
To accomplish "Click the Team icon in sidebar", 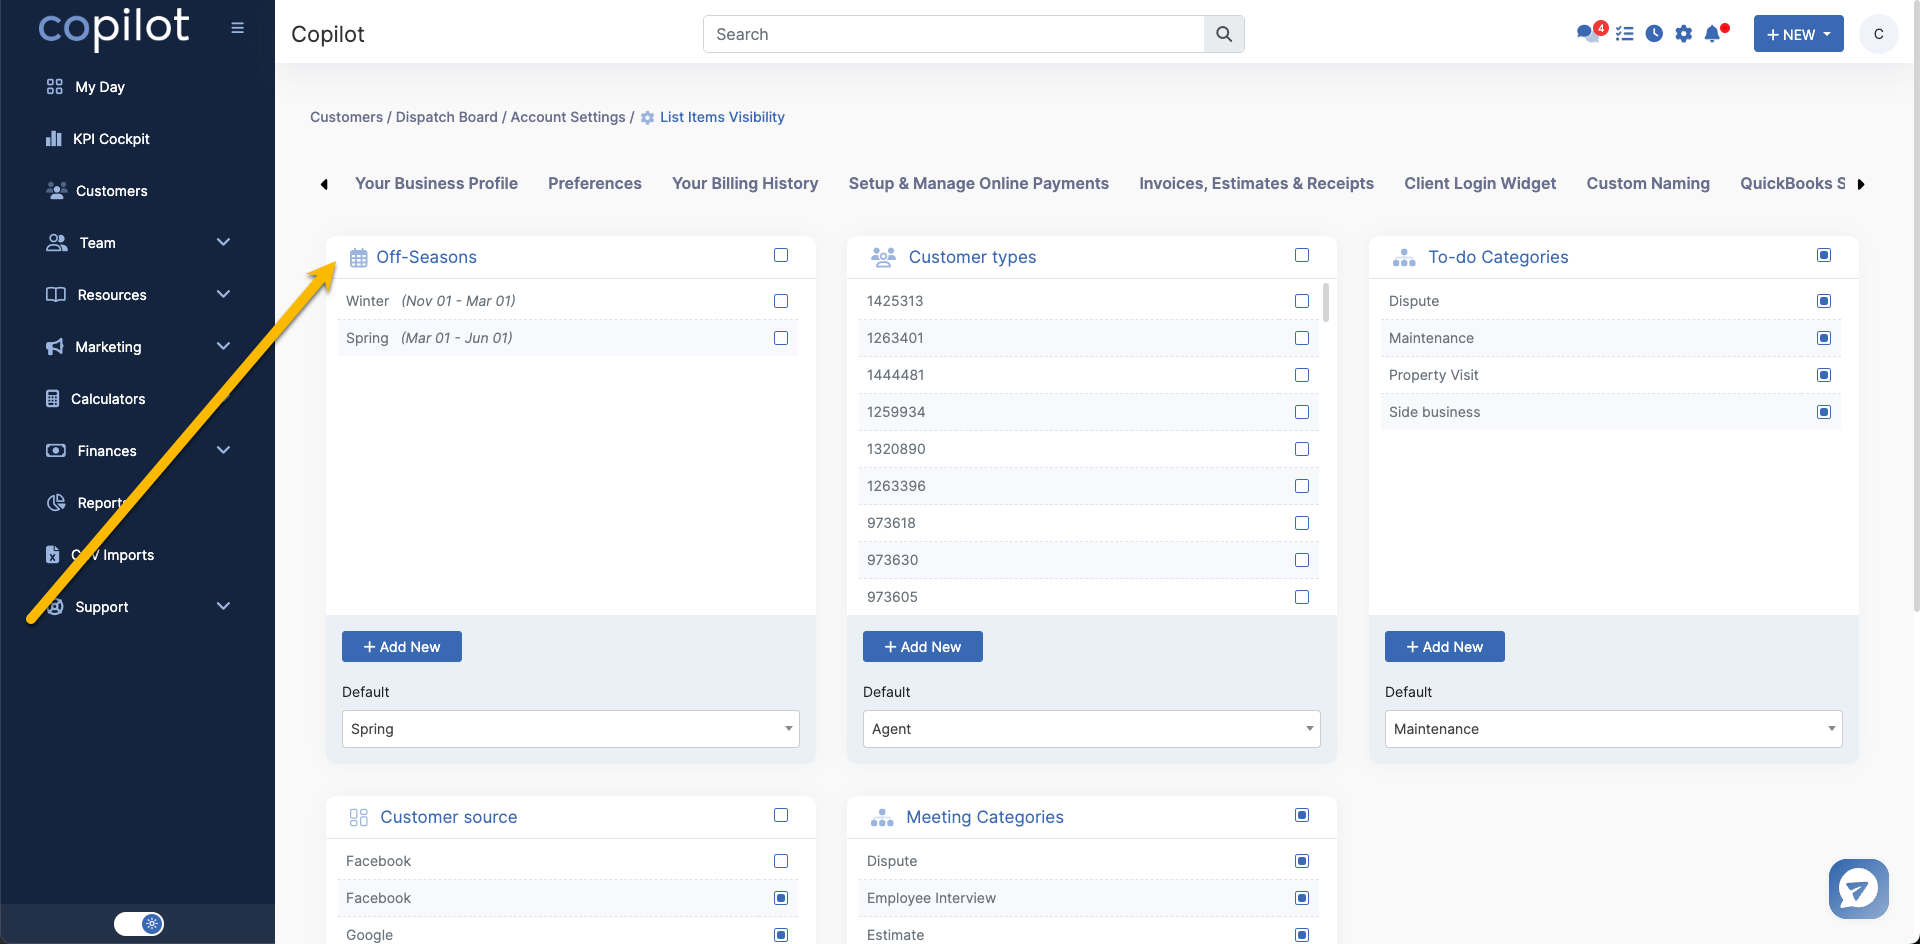I will (x=57, y=243).
